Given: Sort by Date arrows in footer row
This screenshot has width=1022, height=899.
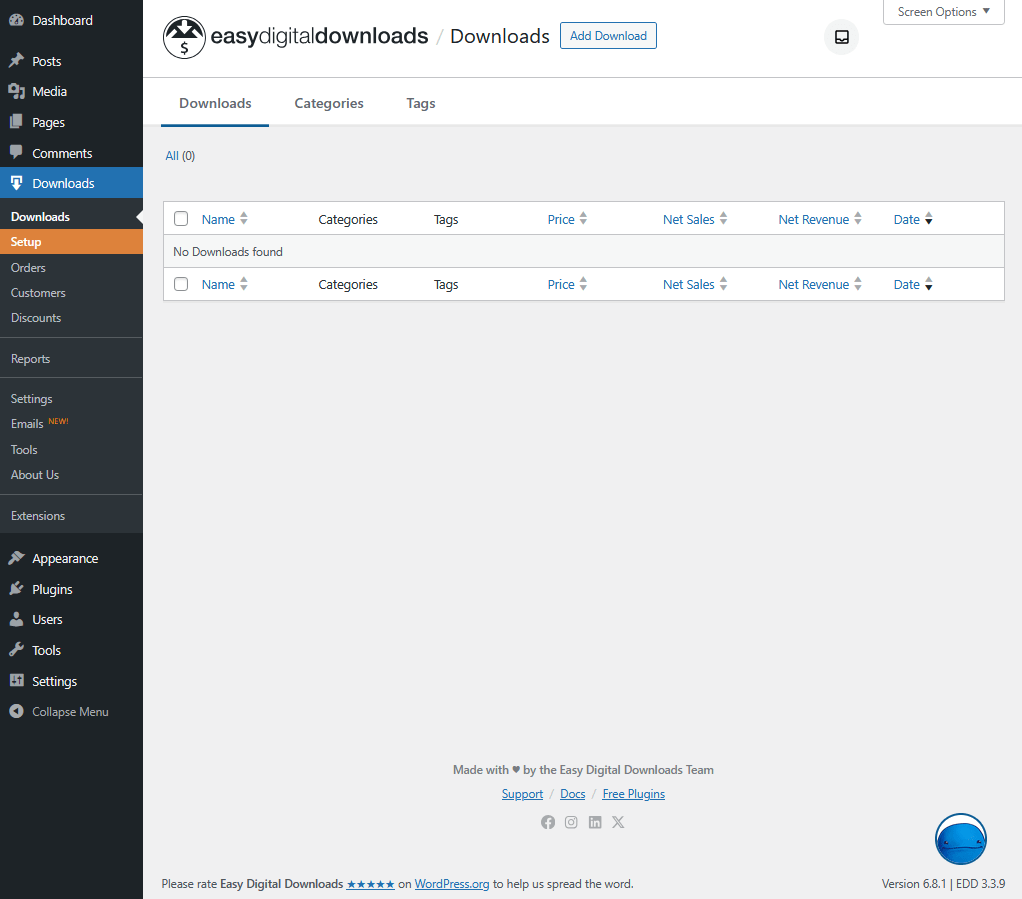Looking at the screenshot, I should (929, 284).
